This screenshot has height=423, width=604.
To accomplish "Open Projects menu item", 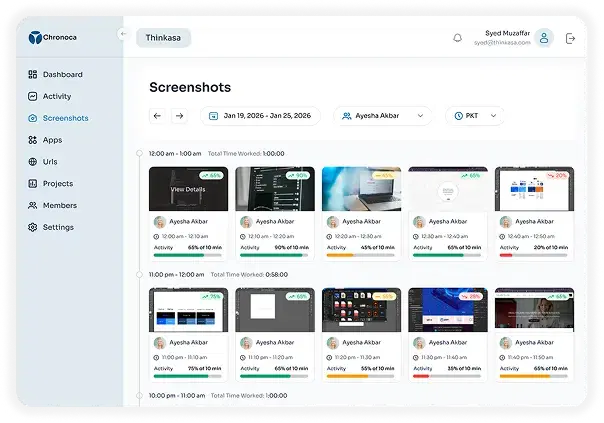I will tap(50, 184).
